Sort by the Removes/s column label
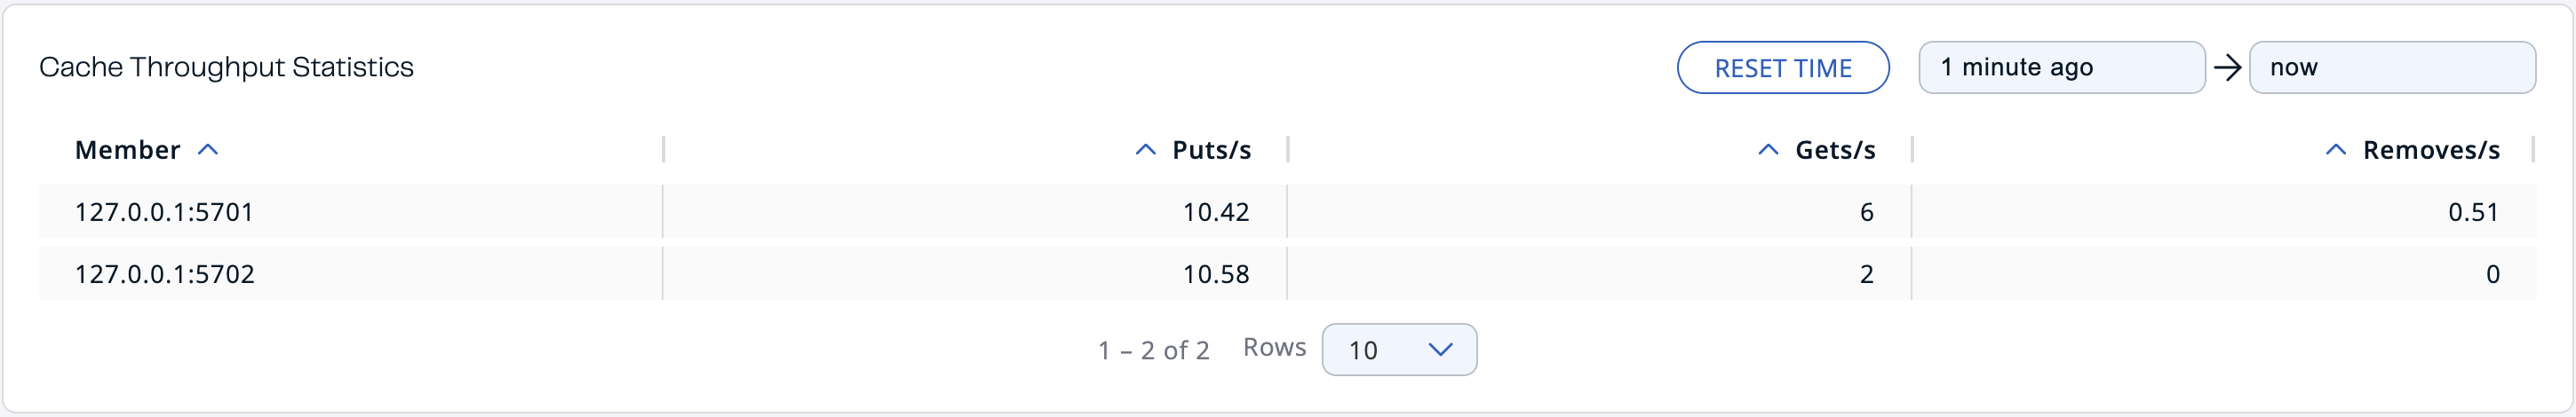This screenshot has width=2576, height=417. coord(2431,150)
